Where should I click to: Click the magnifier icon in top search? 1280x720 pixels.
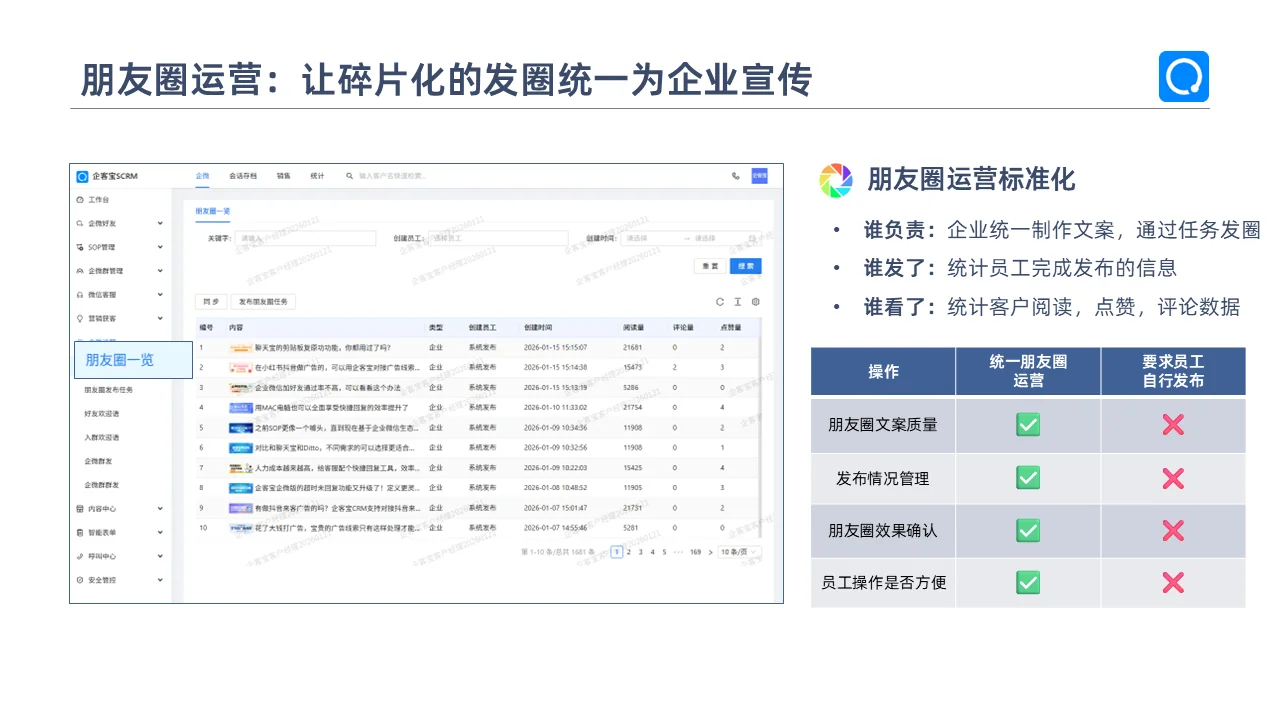tap(349, 176)
